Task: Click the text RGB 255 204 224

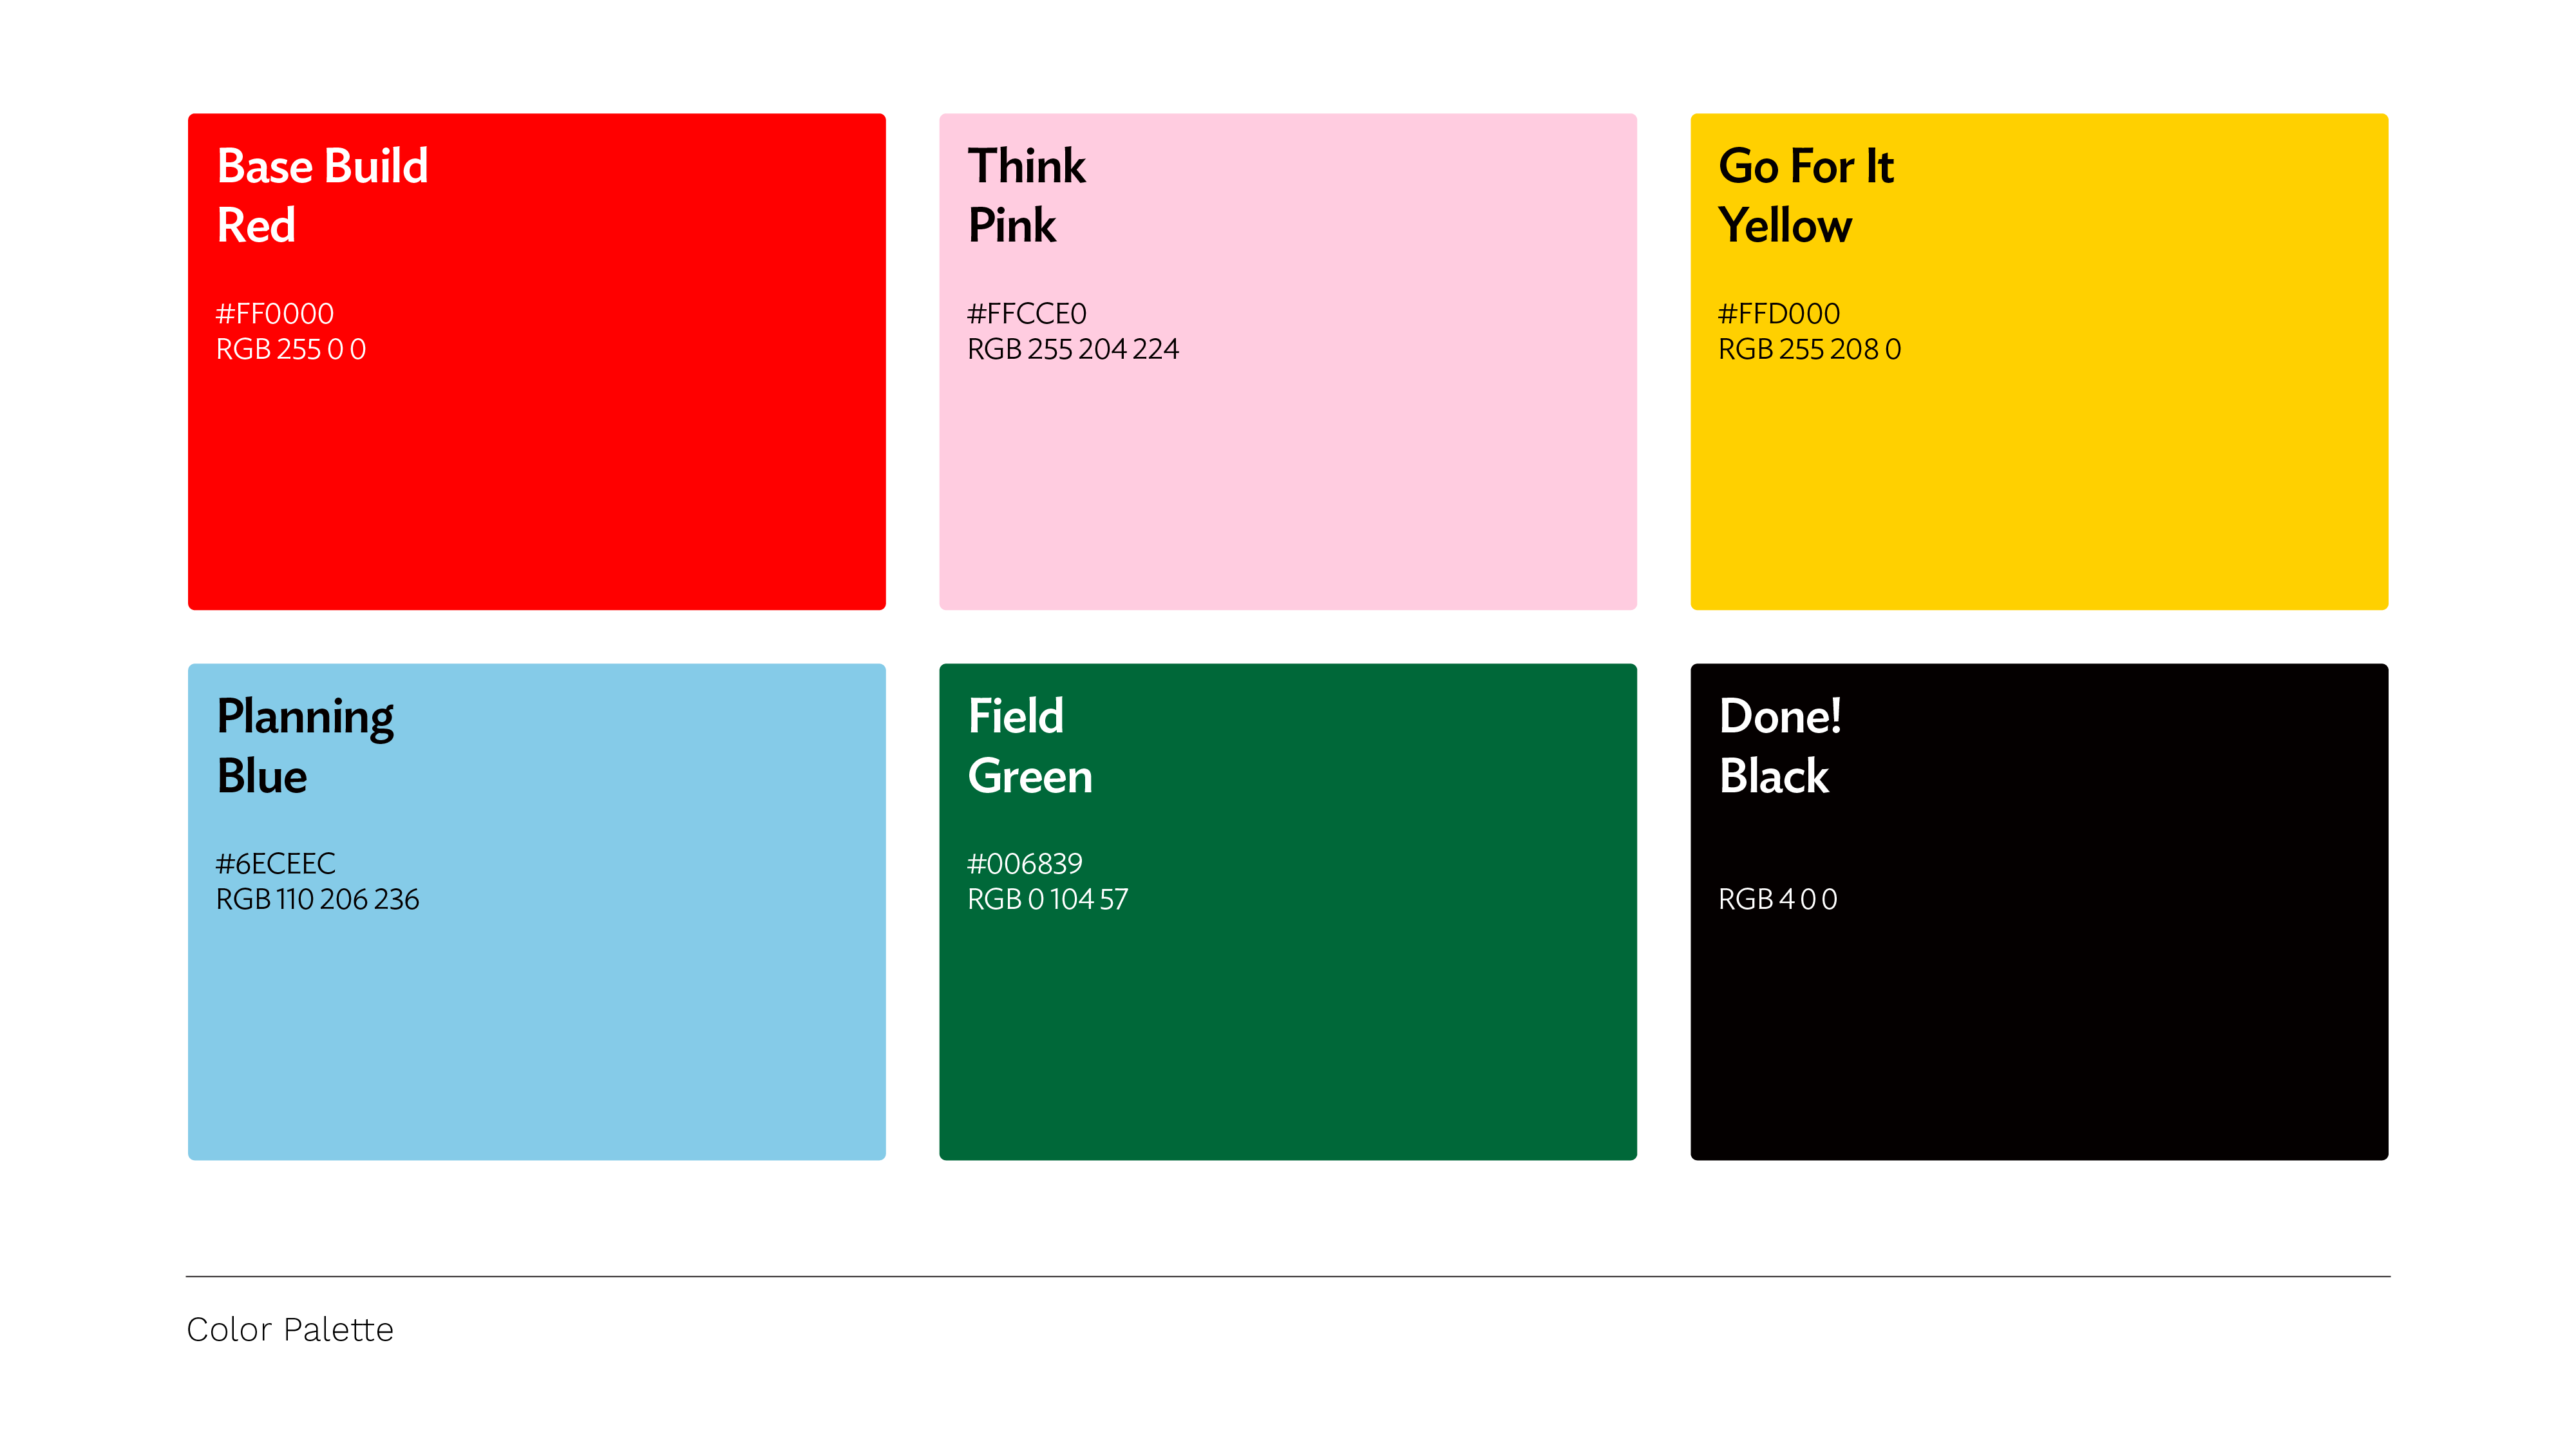Action: click(1073, 349)
